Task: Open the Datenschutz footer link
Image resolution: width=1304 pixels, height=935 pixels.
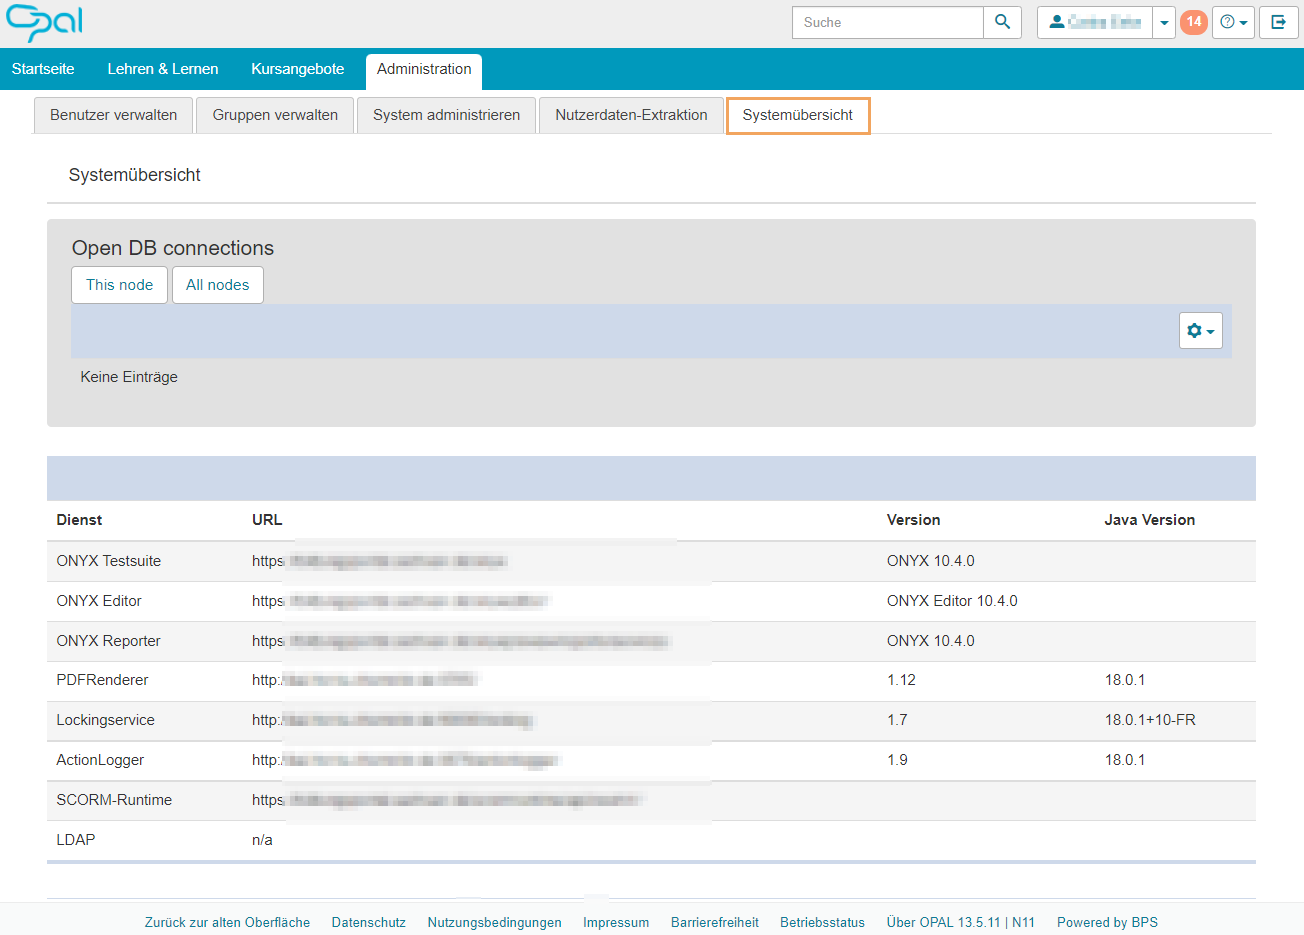Action: (368, 922)
